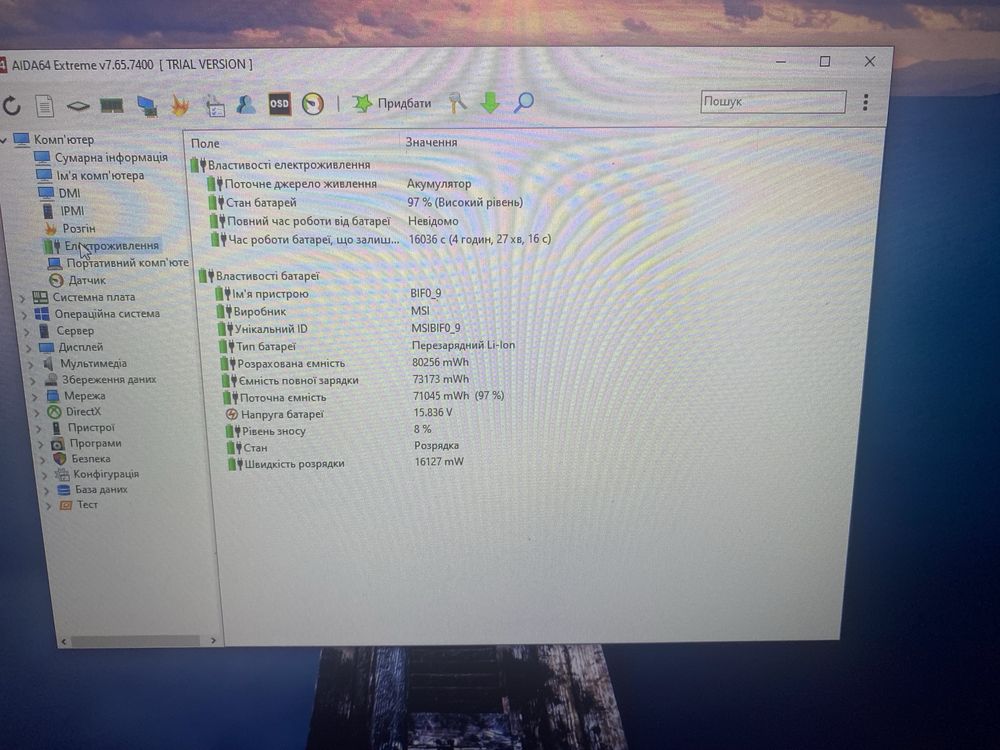
Task: Expand the Сервер tree node
Action: [x=27, y=332]
